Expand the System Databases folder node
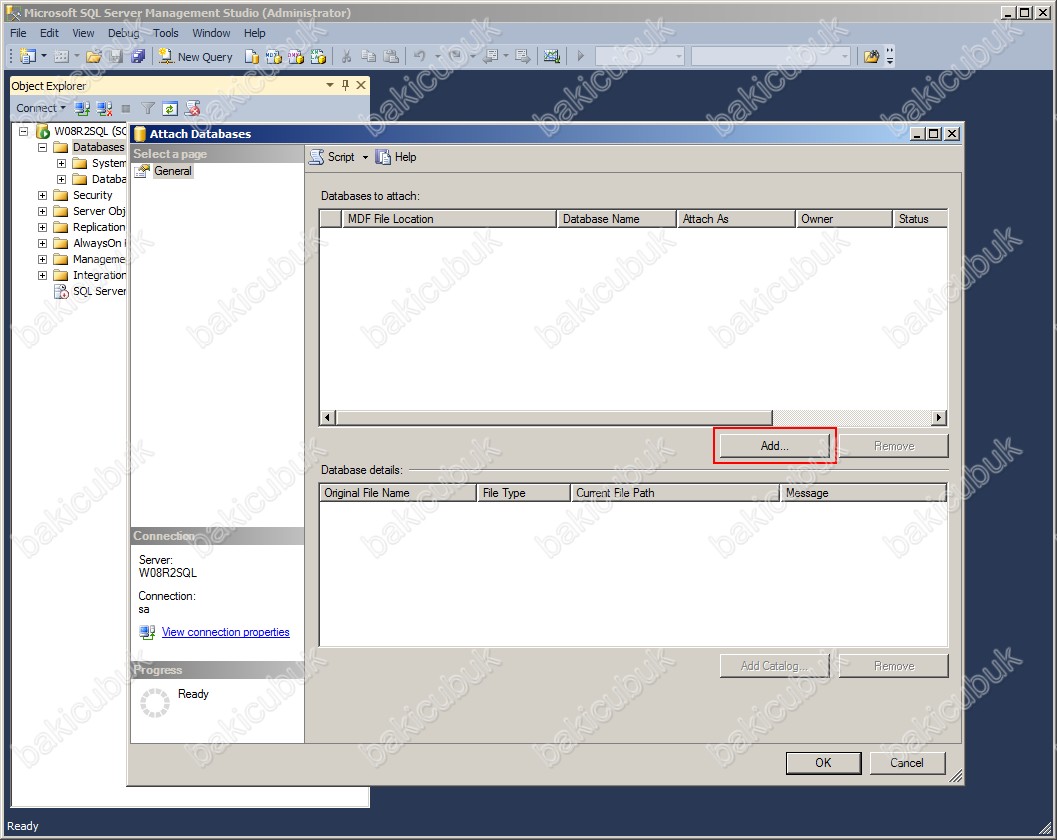The image size is (1057, 840). pos(61,163)
